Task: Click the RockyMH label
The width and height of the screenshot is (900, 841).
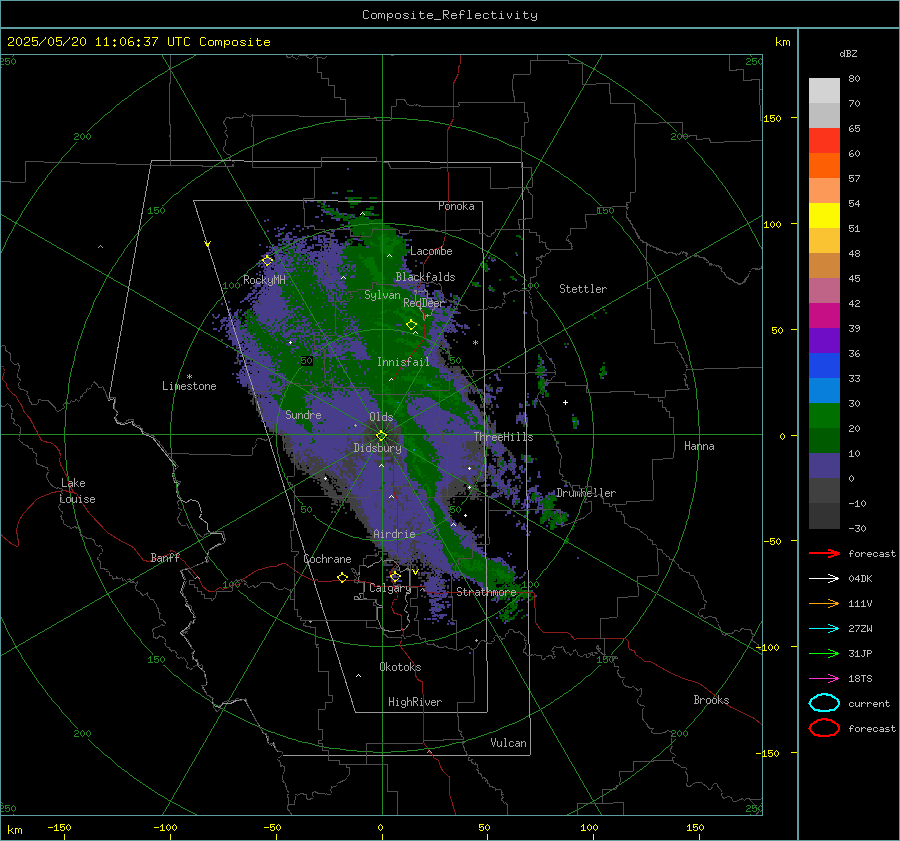Action: tap(264, 280)
